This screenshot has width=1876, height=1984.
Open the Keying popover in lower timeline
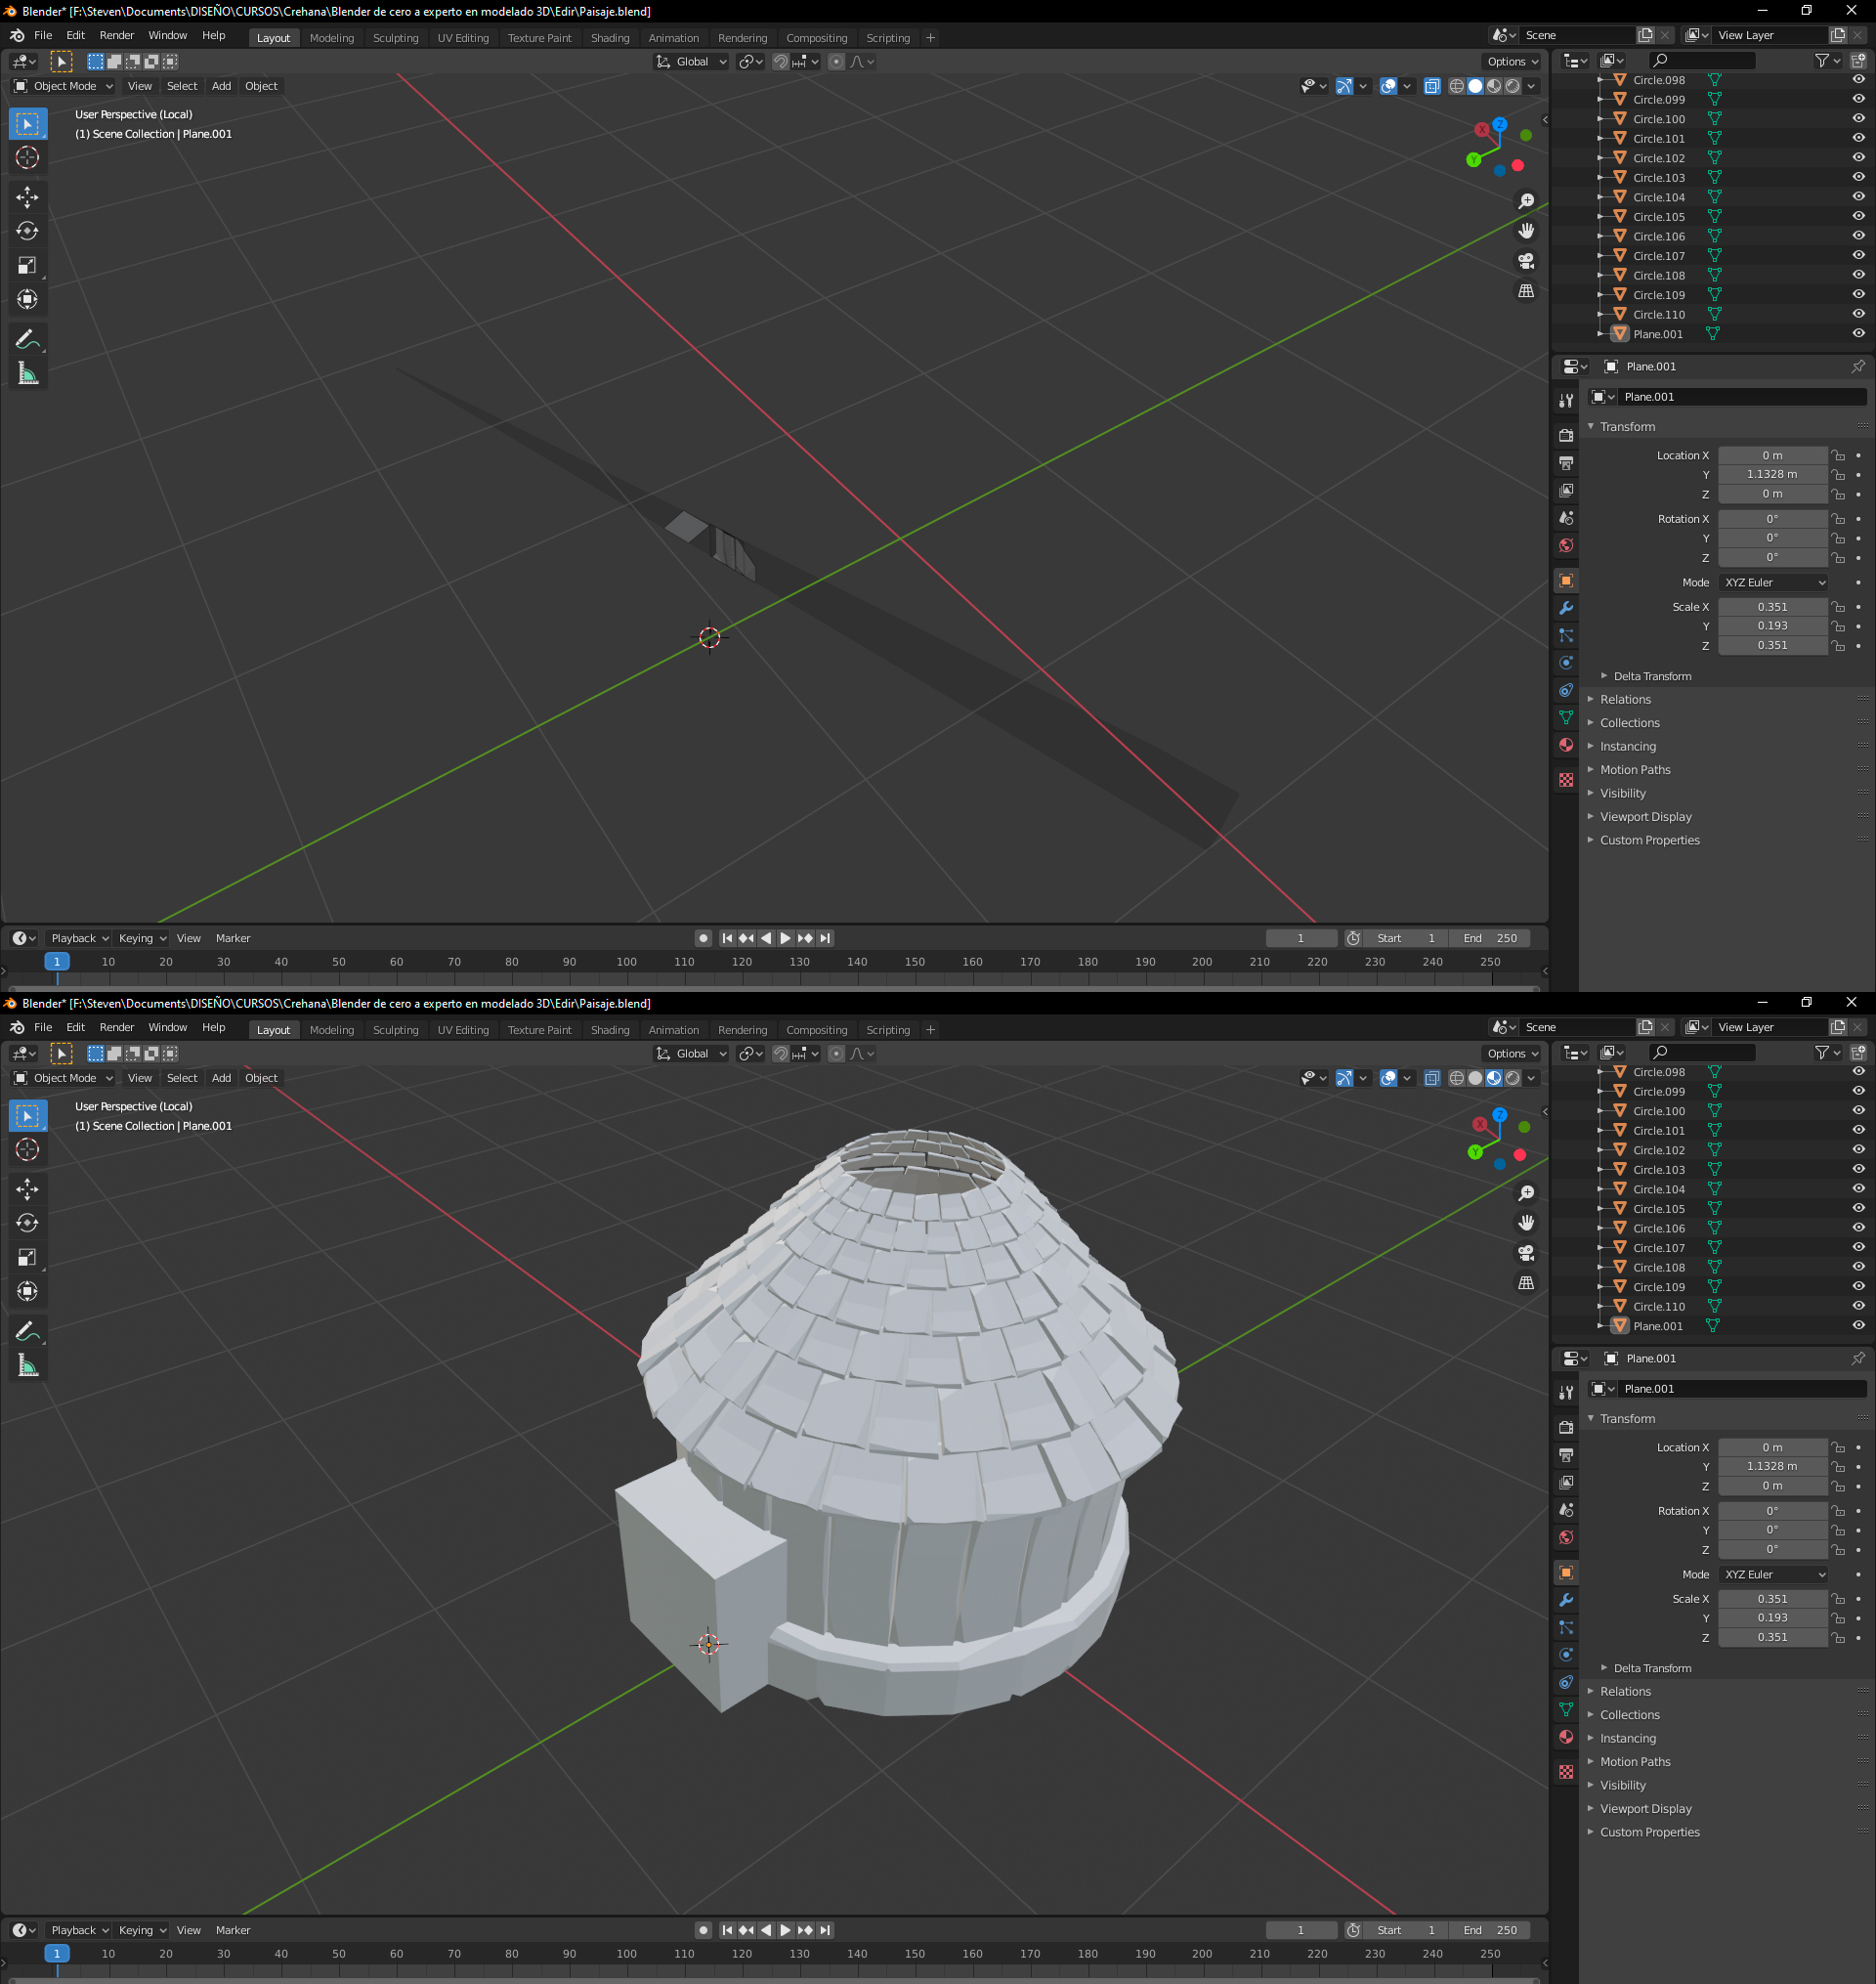click(x=142, y=1930)
